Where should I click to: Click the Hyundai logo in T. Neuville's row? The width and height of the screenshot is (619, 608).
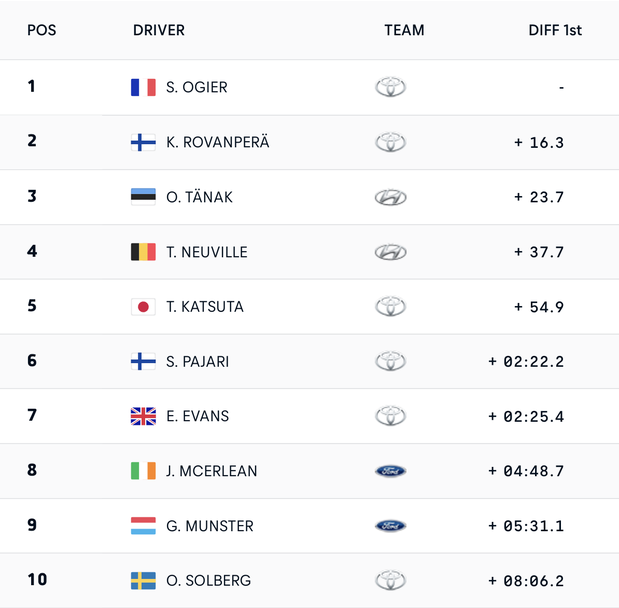[390, 252]
